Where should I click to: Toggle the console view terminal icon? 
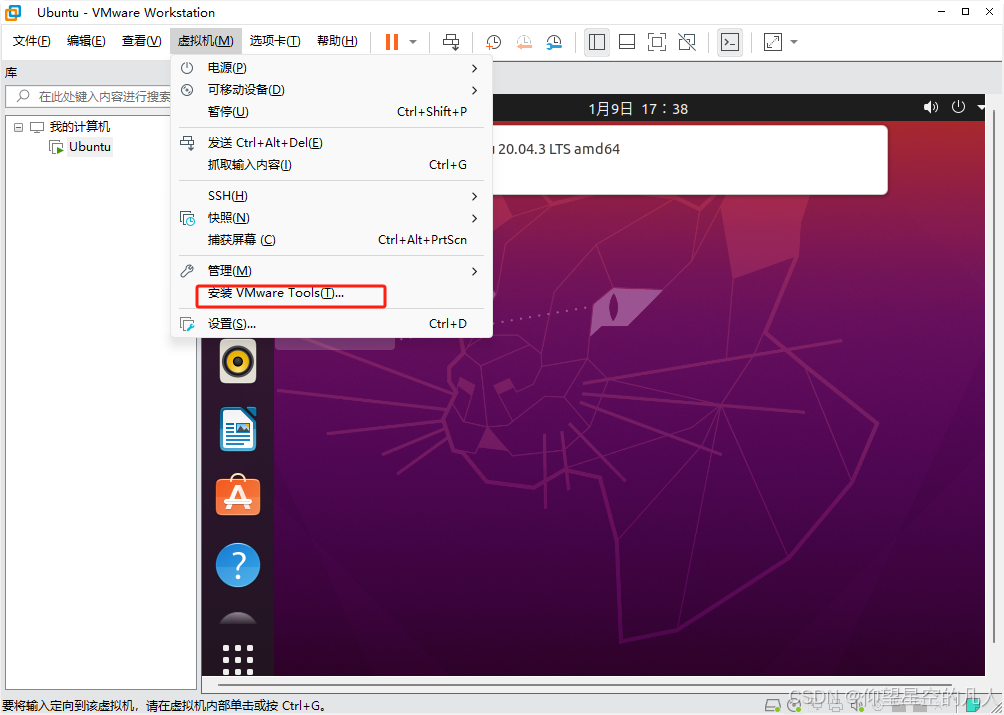[730, 42]
